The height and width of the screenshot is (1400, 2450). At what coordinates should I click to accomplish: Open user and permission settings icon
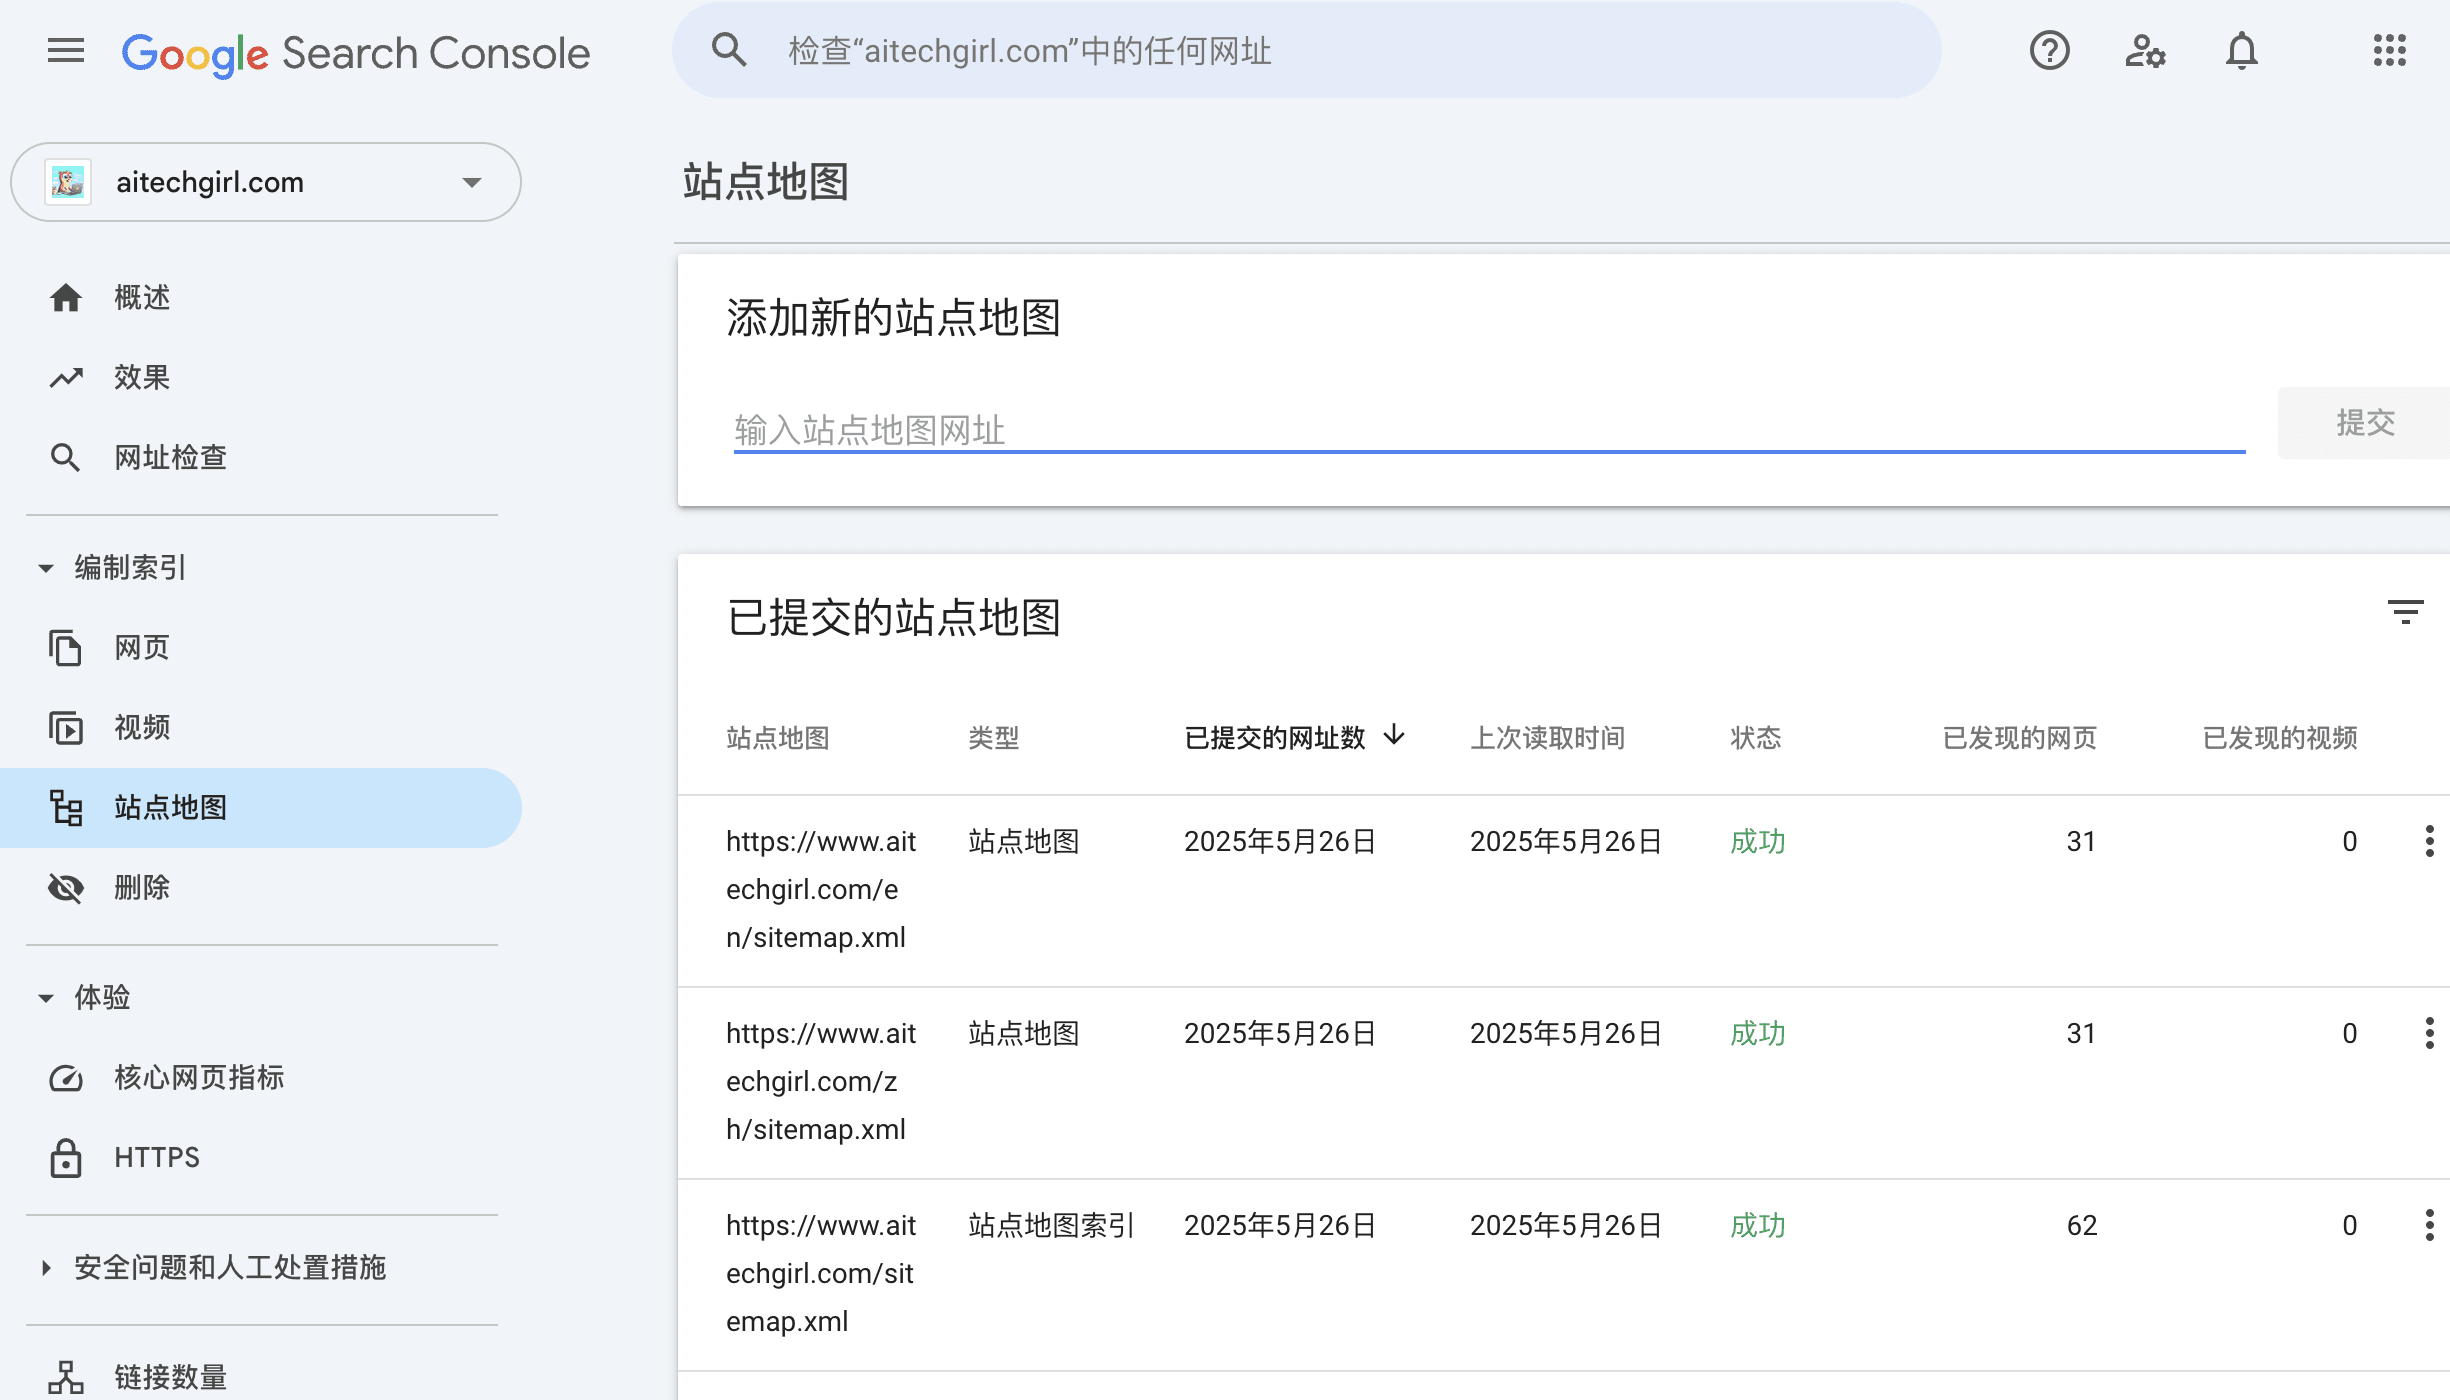[x=2145, y=50]
